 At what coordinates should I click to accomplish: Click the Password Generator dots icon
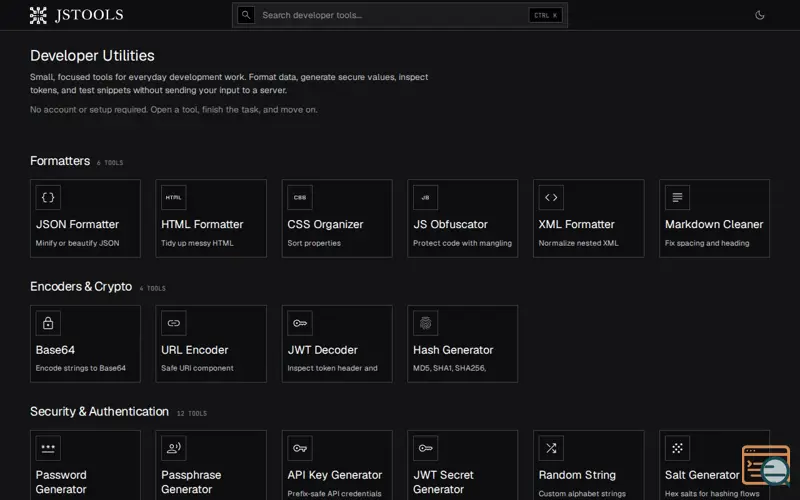pyautogui.click(x=48, y=448)
